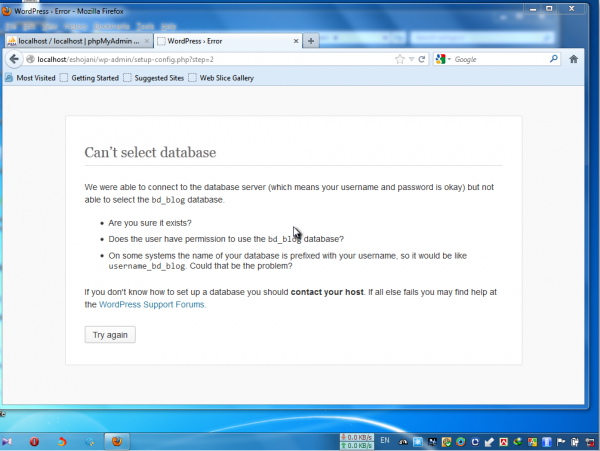Click the Try again button
This screenshot has width=600, height=451.
[x=110, y=335]
